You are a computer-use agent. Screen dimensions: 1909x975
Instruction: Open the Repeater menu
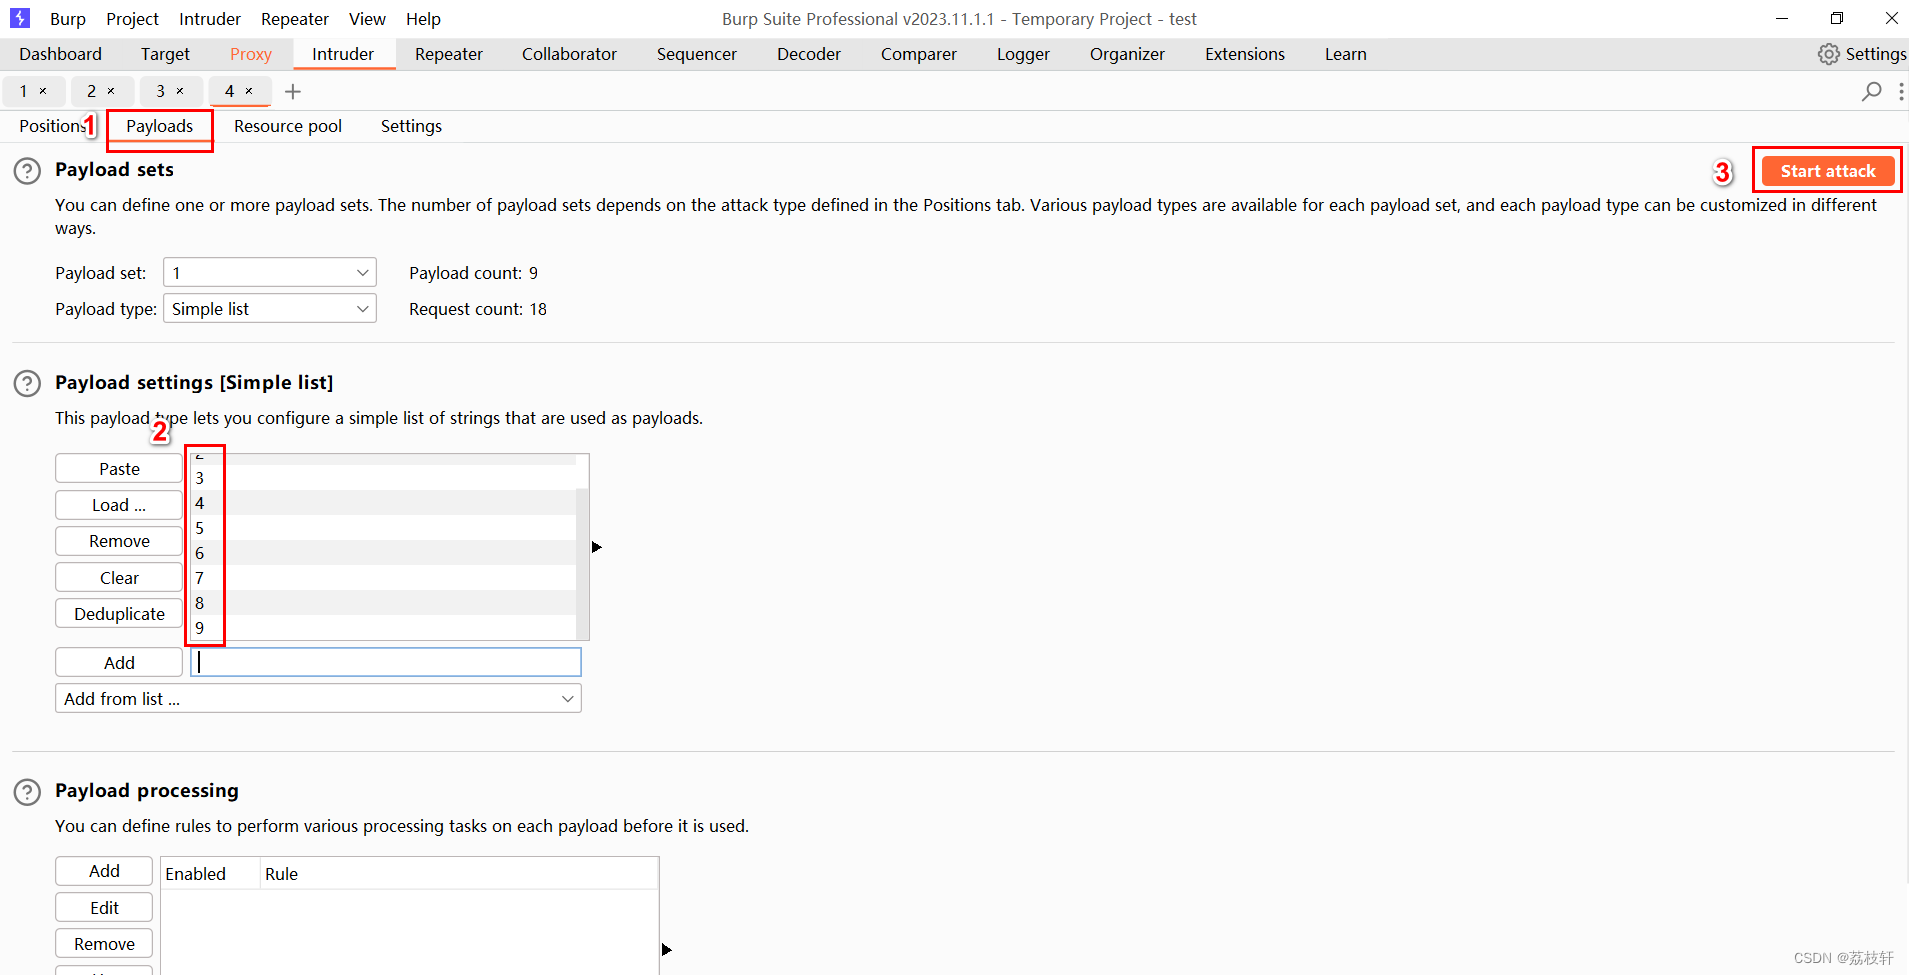(295, 19)
